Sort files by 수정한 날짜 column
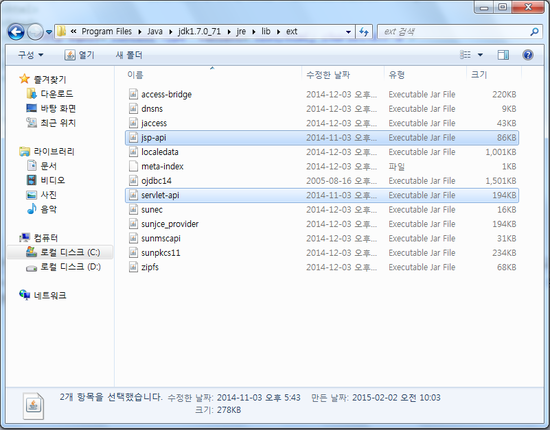550x430 pixels. [x=328, y=75]
